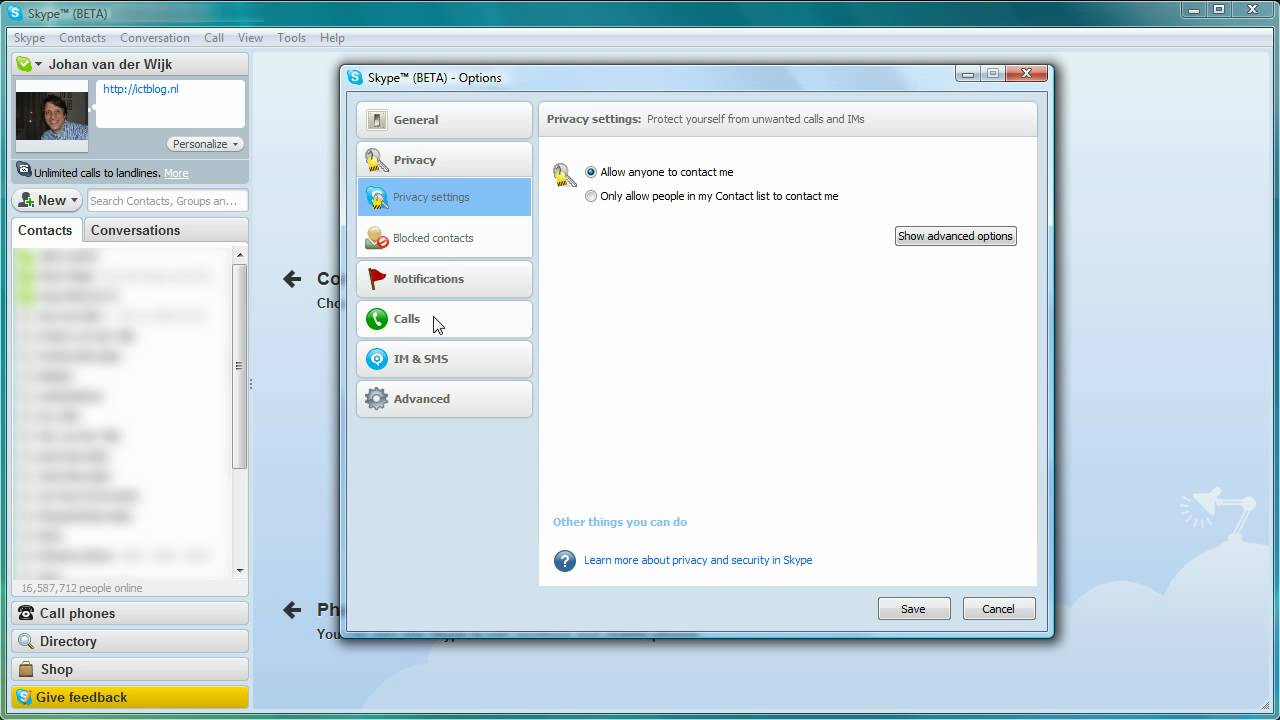Click the Search Contacts field
The height and width of the screenshot is (720, 1280).
pos(166,201)
